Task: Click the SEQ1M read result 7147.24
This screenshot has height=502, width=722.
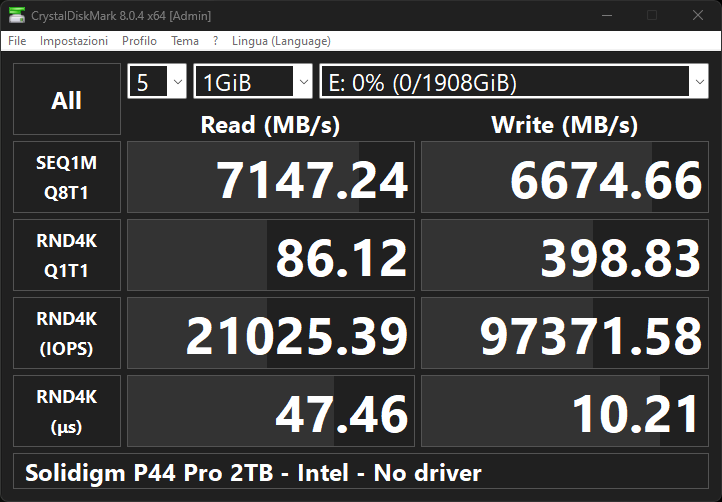Action: [270, 178]
